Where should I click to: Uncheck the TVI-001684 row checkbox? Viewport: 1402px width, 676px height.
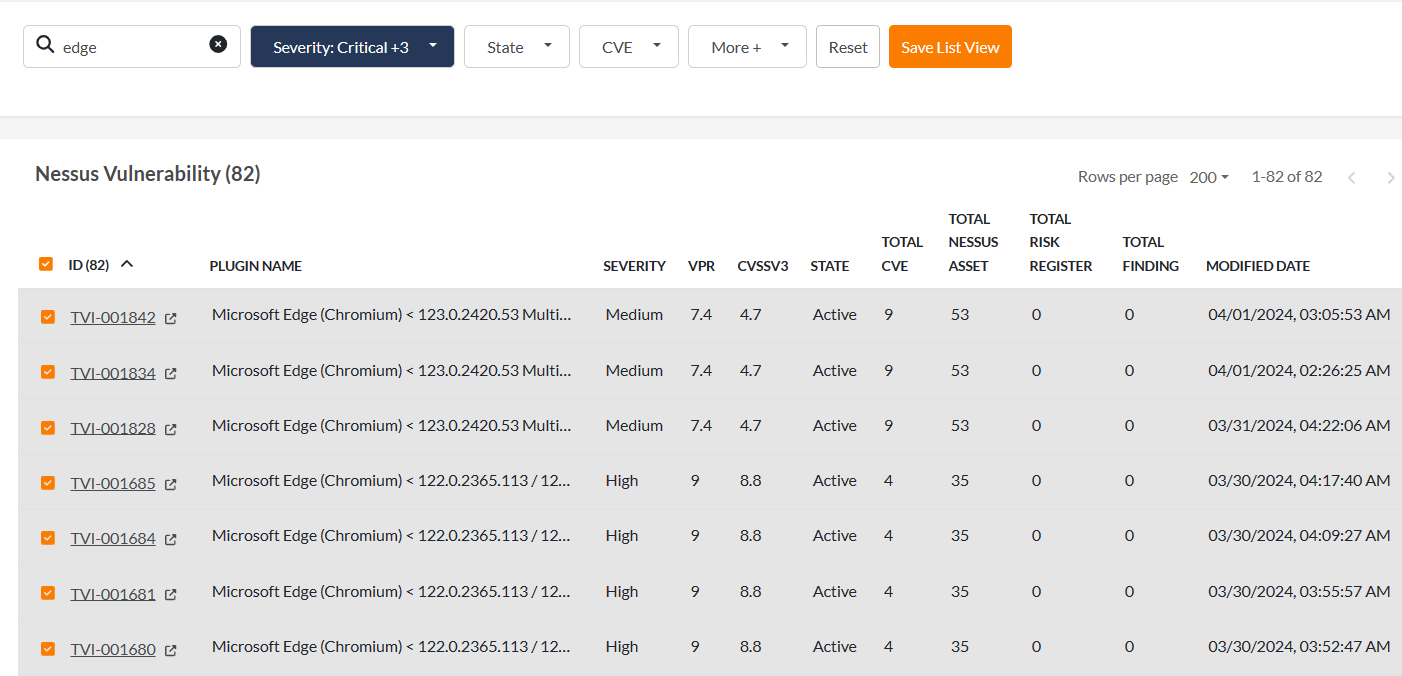[x=48, y=537]
